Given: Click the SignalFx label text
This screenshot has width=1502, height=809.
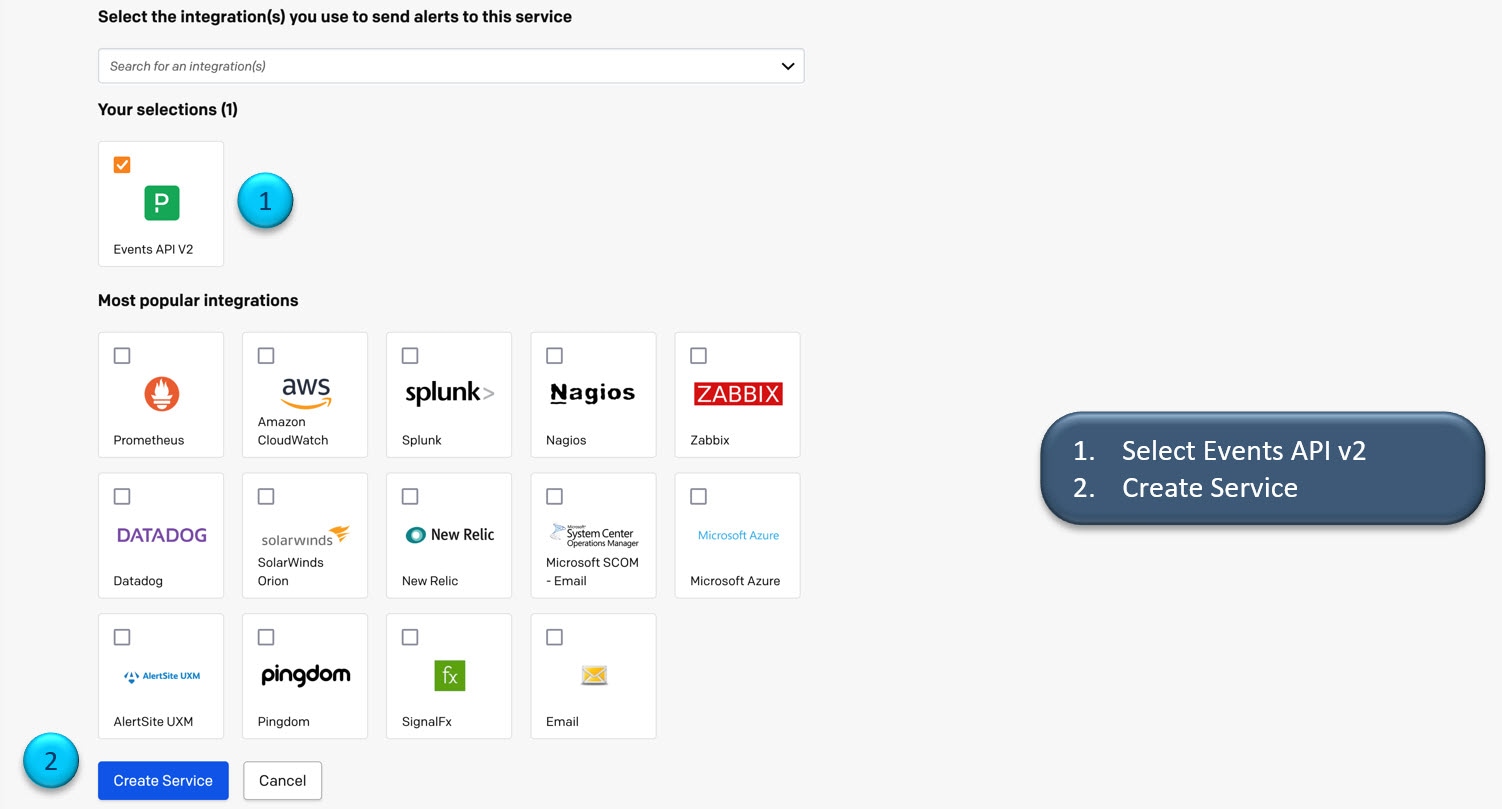Looking at the screenshot, I should [426, 723].
